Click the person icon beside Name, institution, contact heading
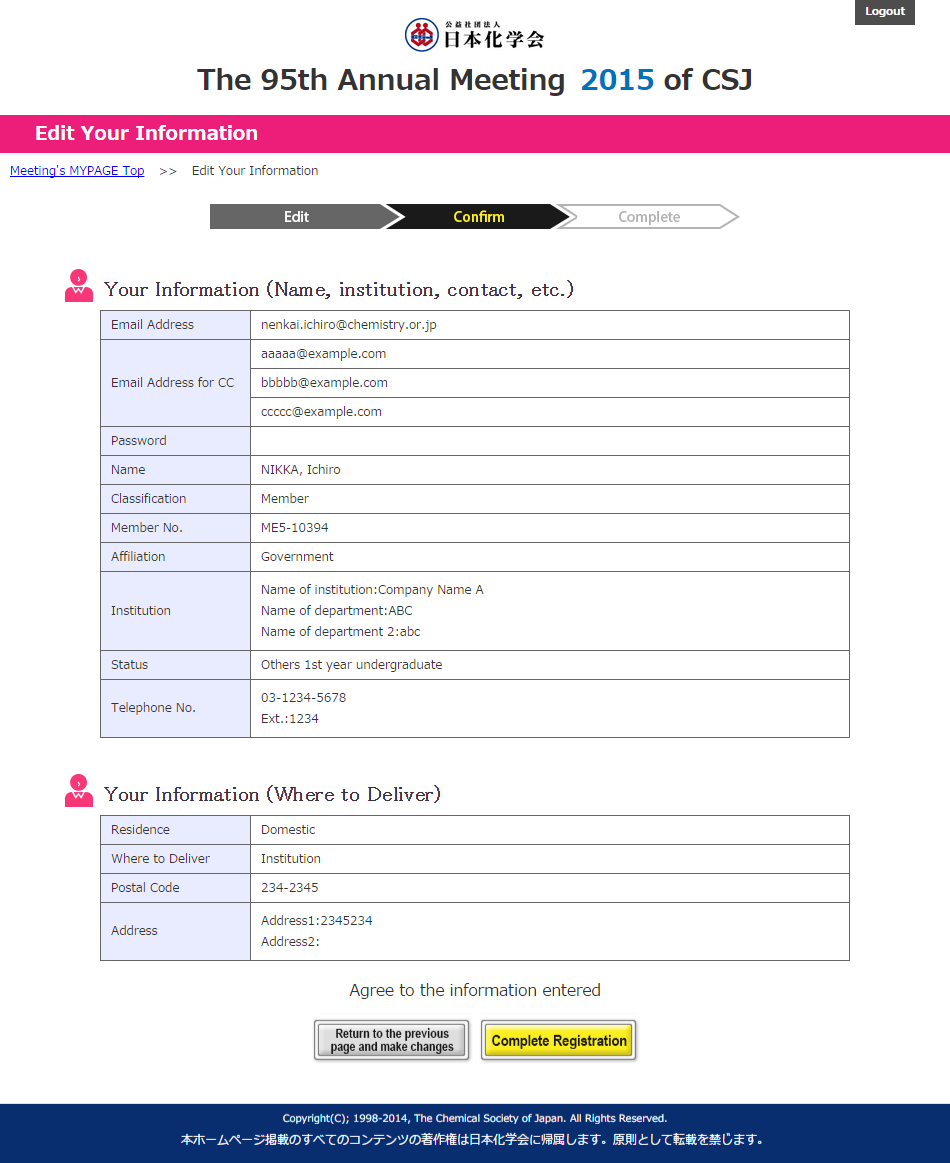This screenshot has width=950, height=1163. click(x=79, y=286)
